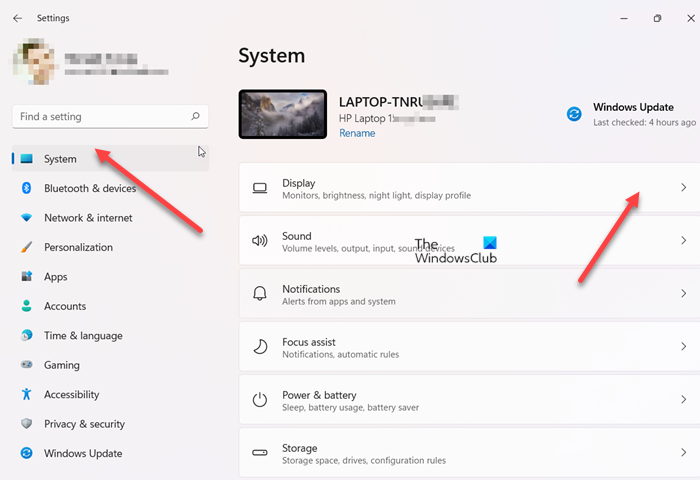
Task: Click the Display laptop icon
Action: 260,188
